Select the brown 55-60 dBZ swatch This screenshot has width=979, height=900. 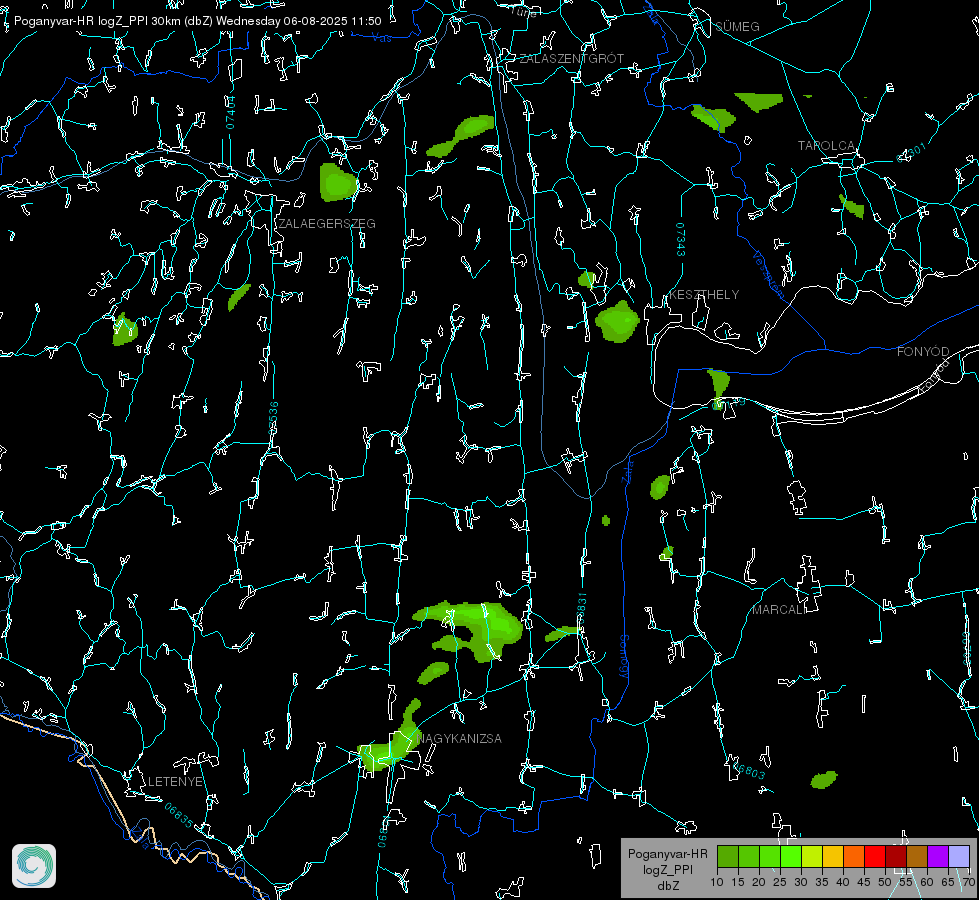917,856
